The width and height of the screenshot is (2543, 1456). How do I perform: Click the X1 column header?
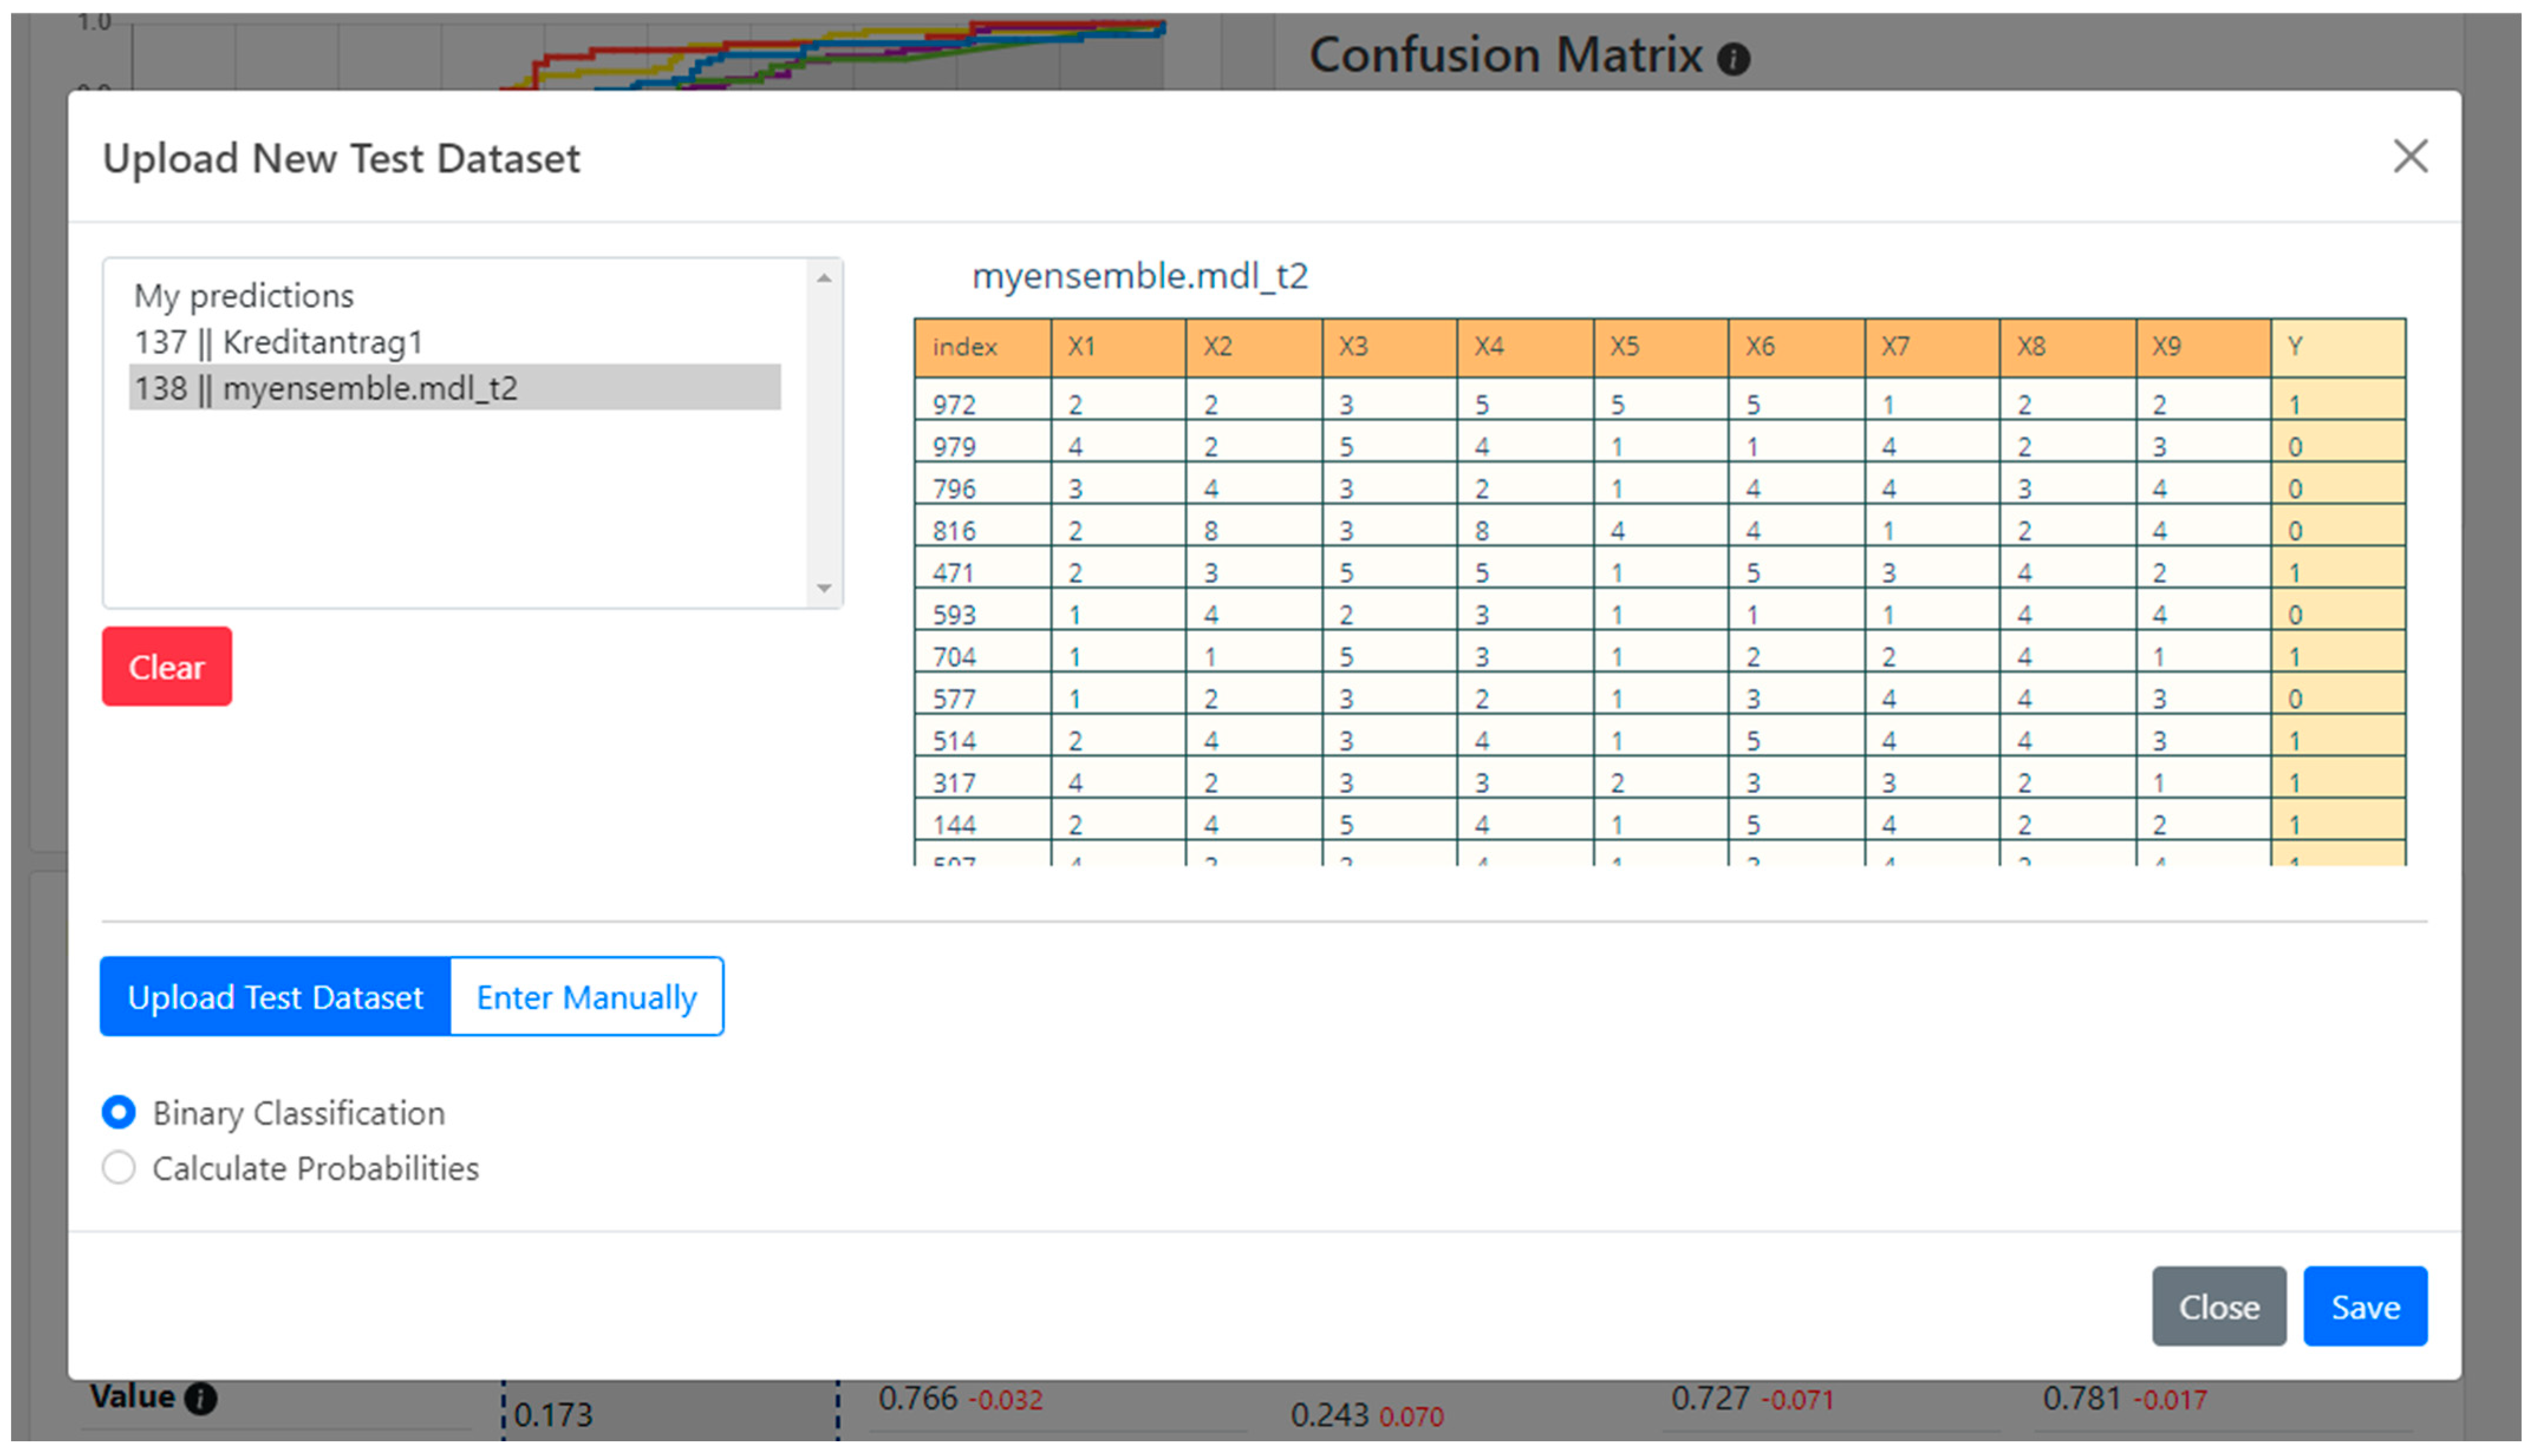(1082, 347)
